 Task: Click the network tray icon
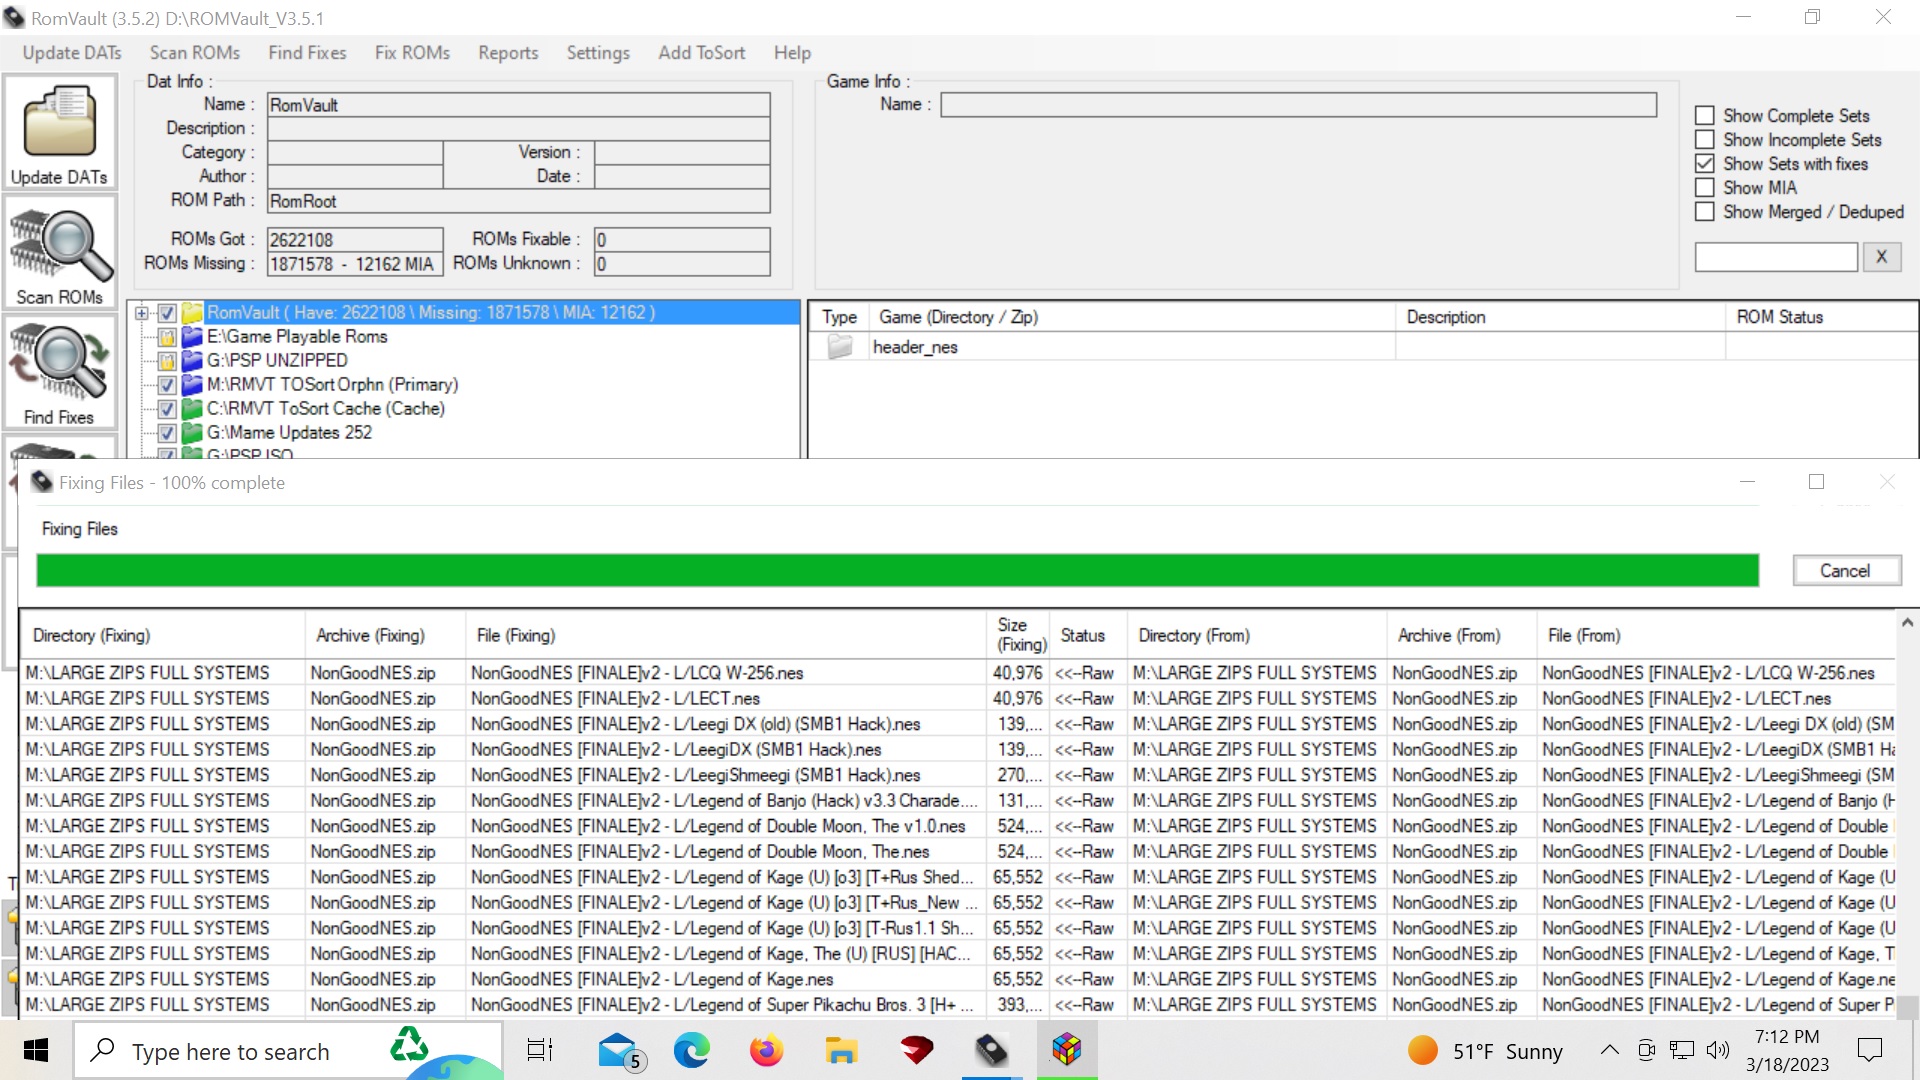coord(1682,1050)
